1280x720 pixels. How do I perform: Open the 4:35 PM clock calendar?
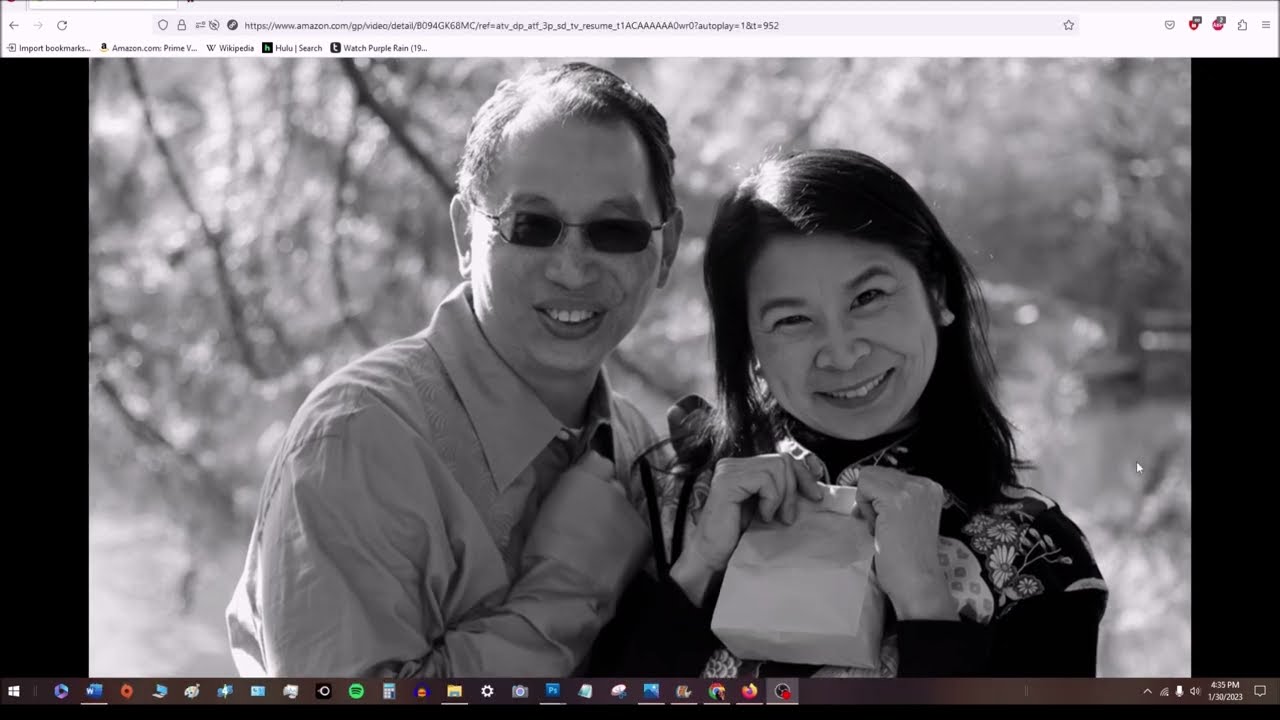point(1225,691)
